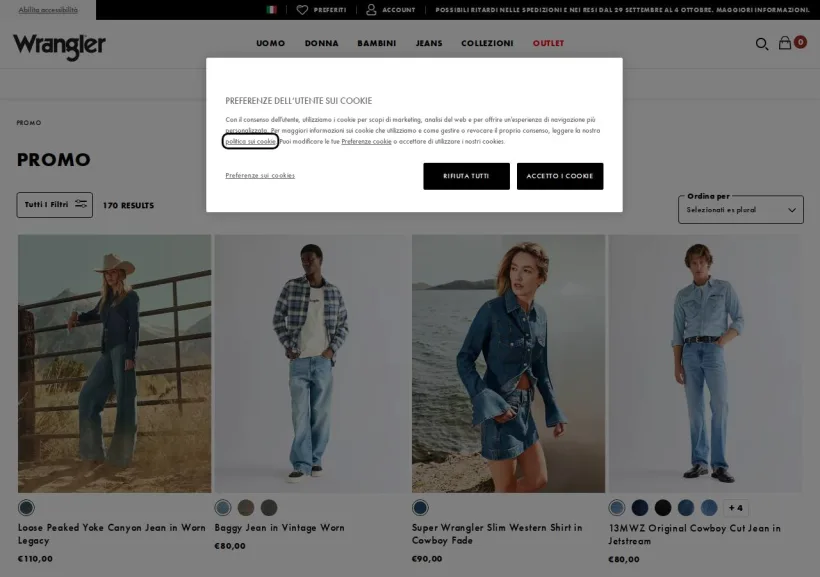820x577 pixels.
Task: Open Super Wrangler Slim Western Shirt image
Action: (x=508, y=364)
